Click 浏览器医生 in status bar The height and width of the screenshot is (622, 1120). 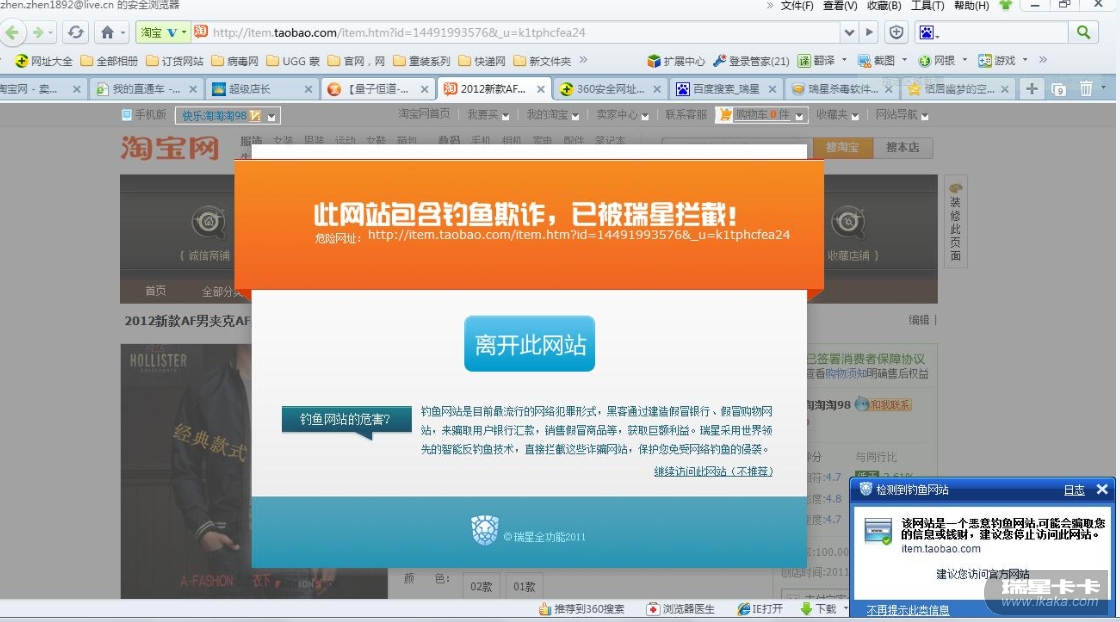coord(681,608)
